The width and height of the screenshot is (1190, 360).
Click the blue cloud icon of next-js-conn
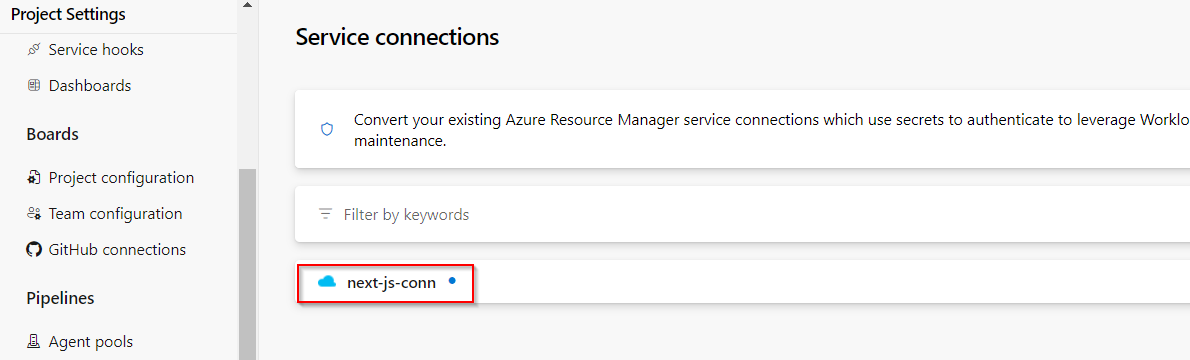coord(326,283)
